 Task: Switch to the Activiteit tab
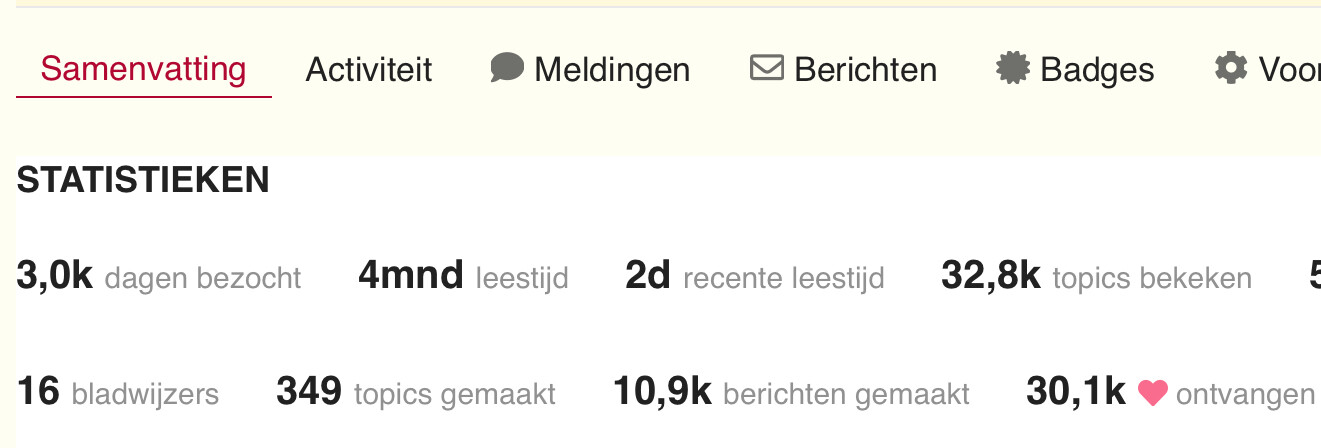point(369,70)
